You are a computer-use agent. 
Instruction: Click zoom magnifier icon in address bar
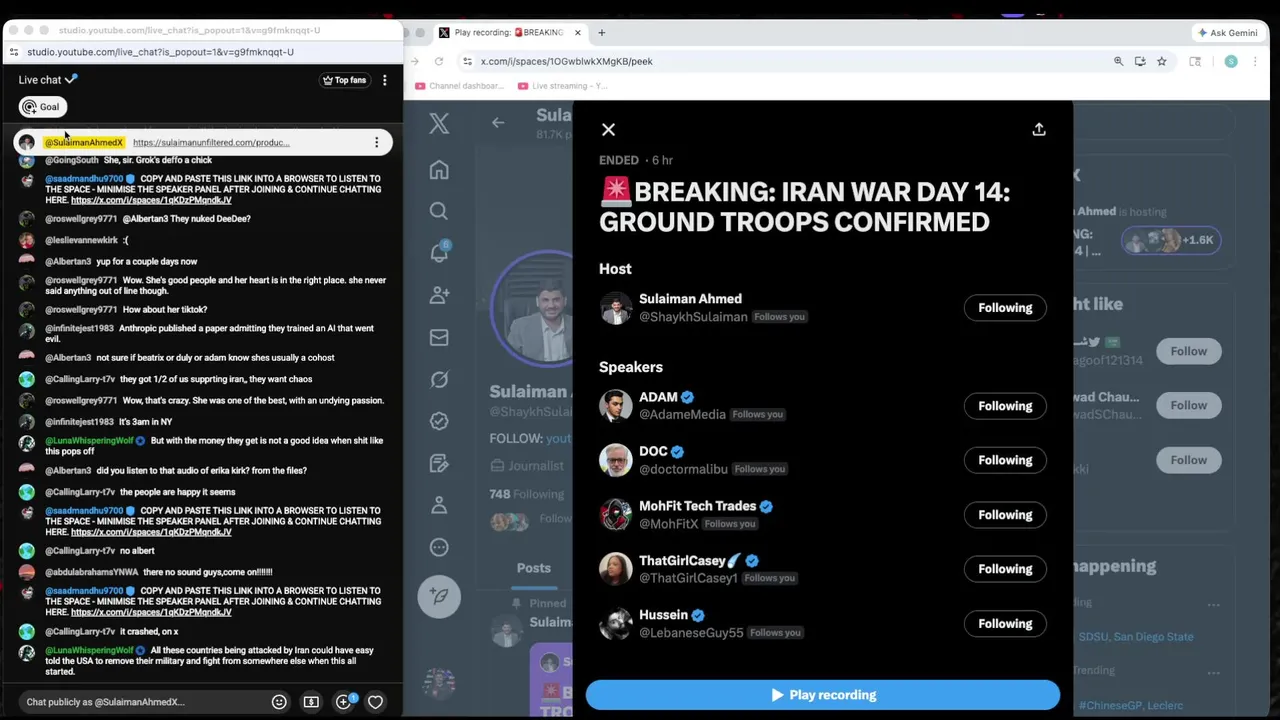[1118, 61]
